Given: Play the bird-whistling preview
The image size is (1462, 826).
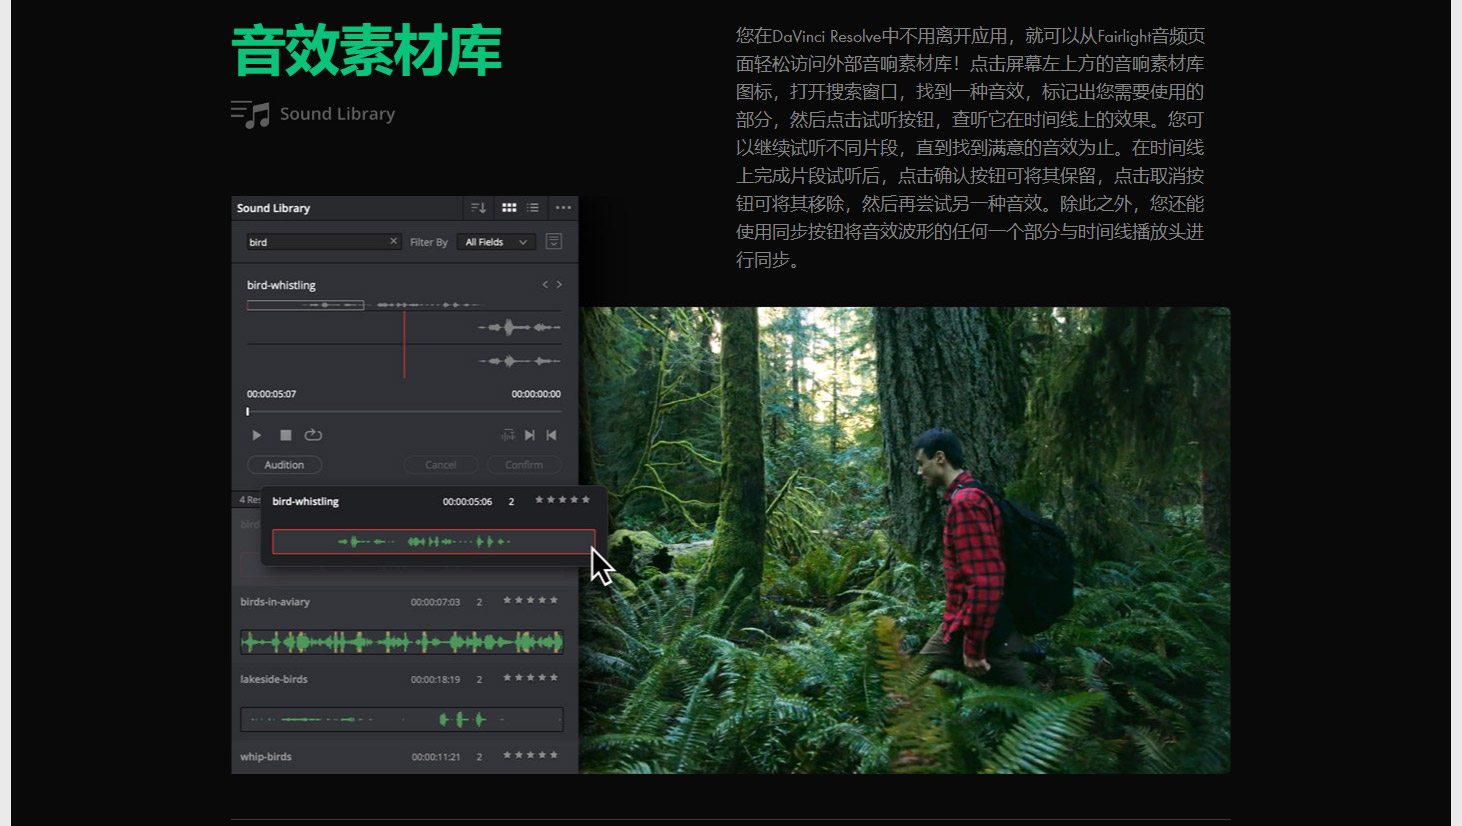Looking at the screenshot, I should coord(257,435).
